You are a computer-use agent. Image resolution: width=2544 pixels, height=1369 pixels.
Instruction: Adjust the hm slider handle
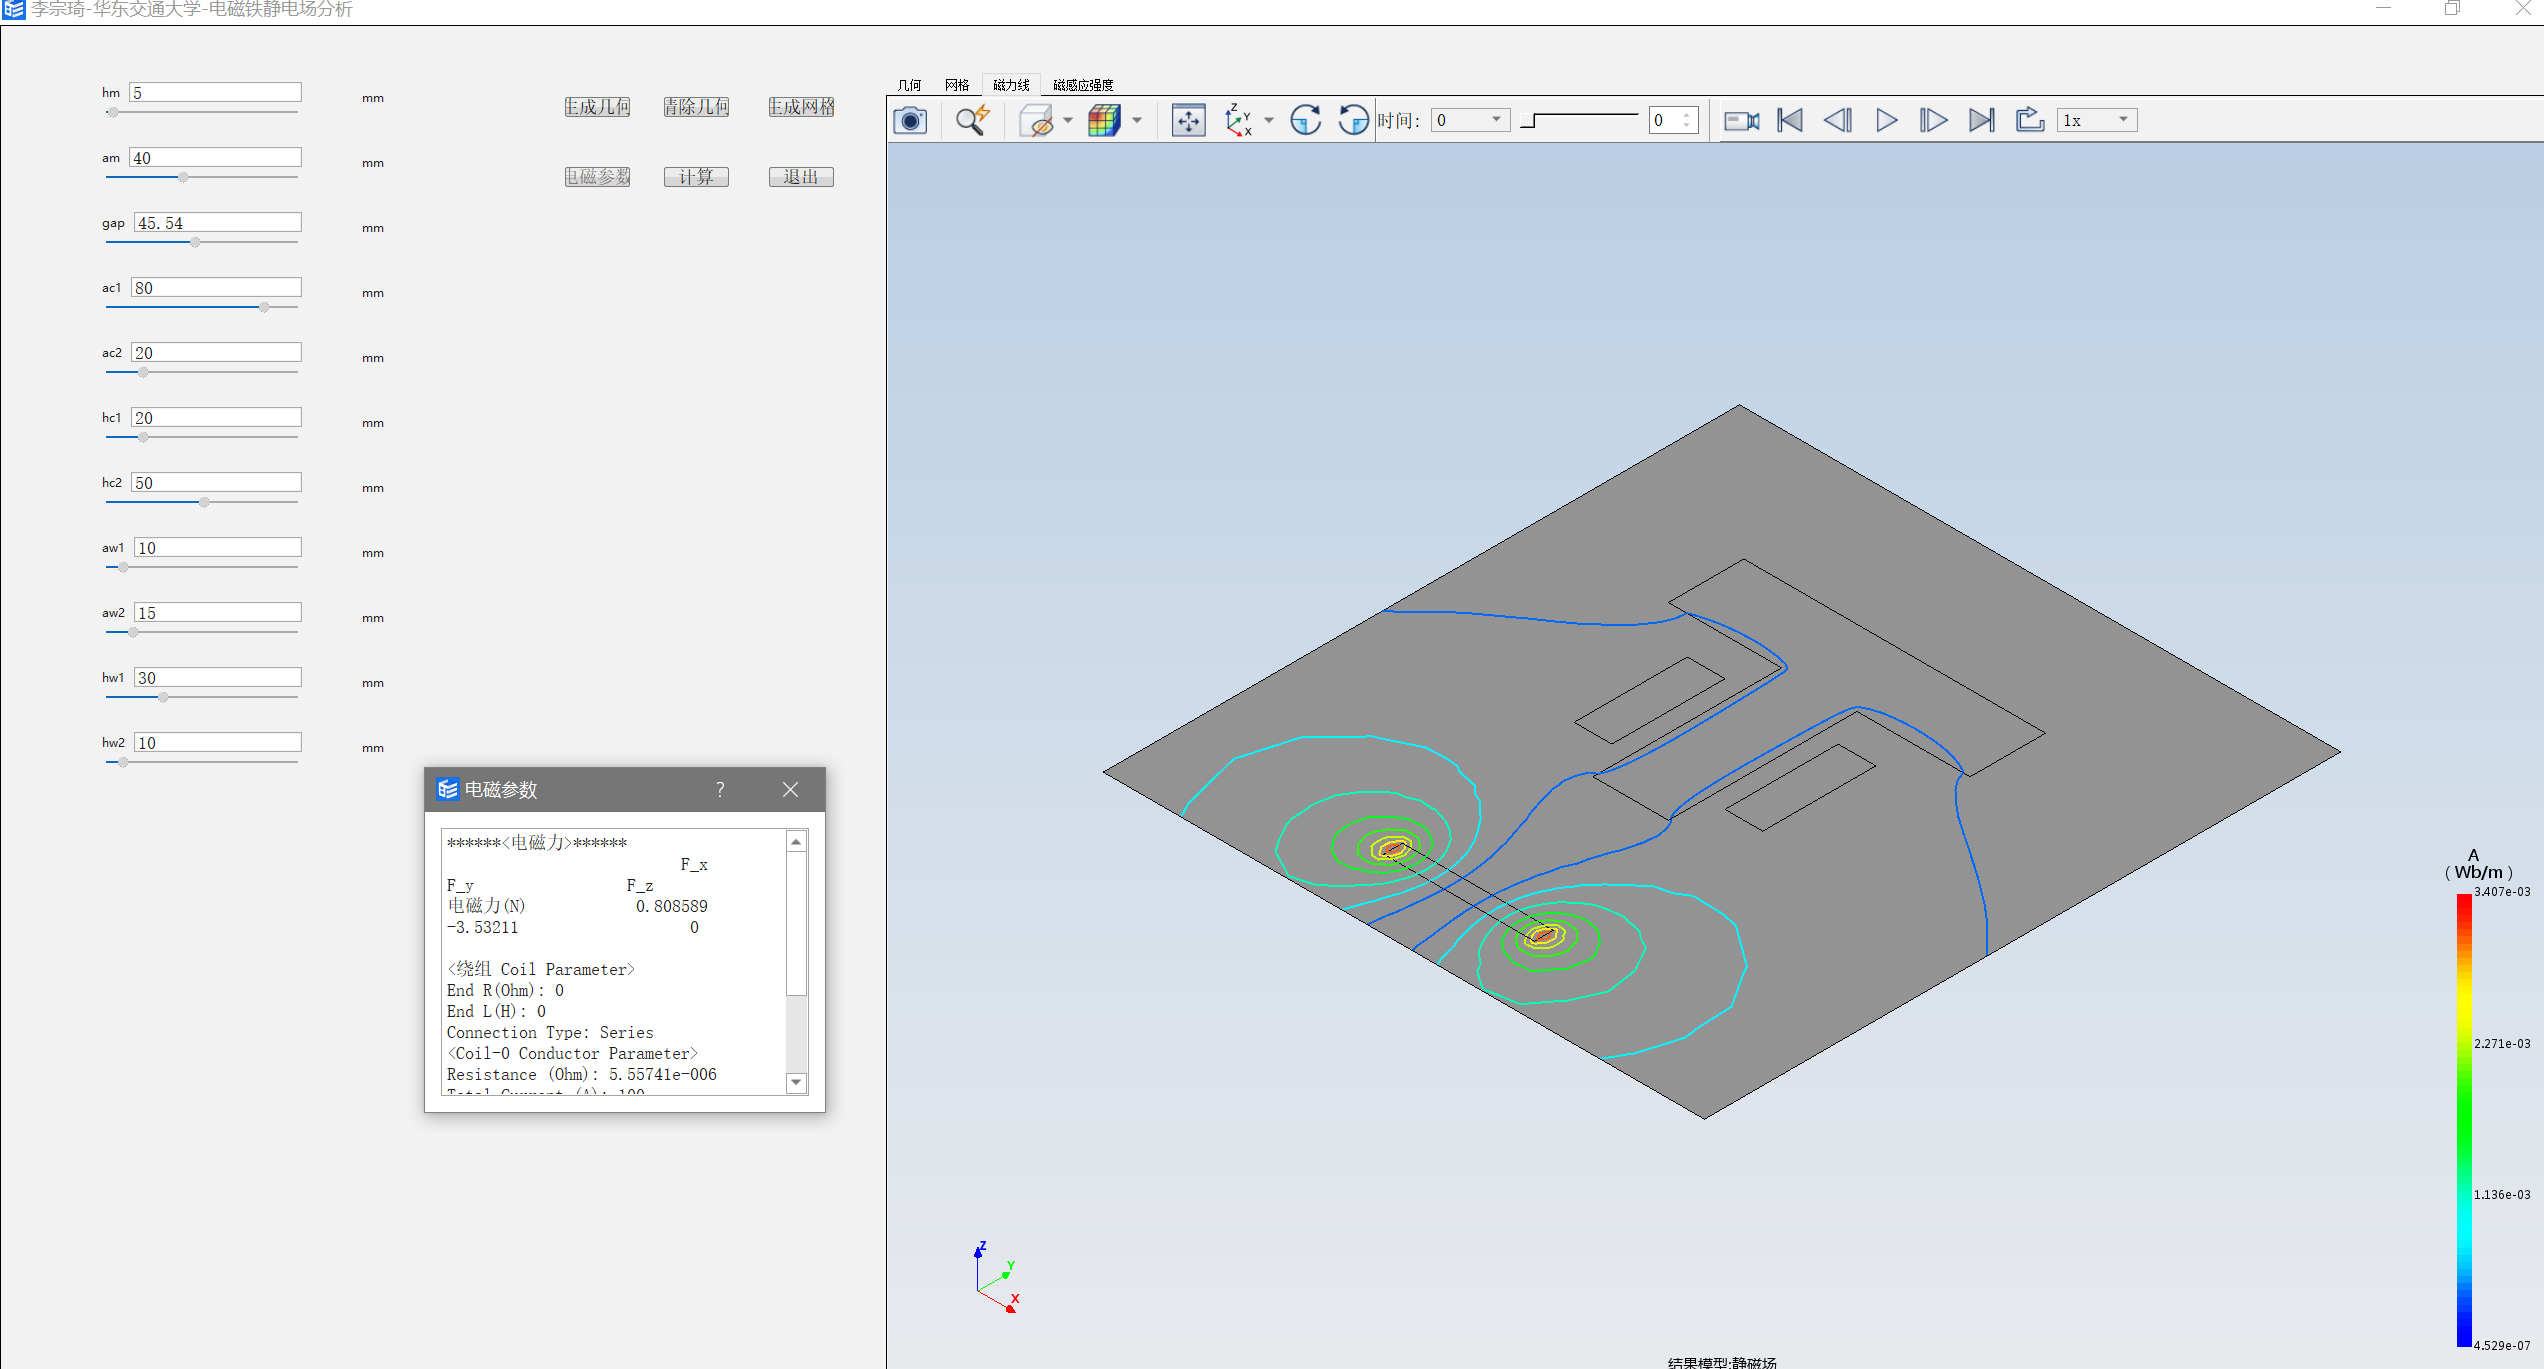pos(113,112)
